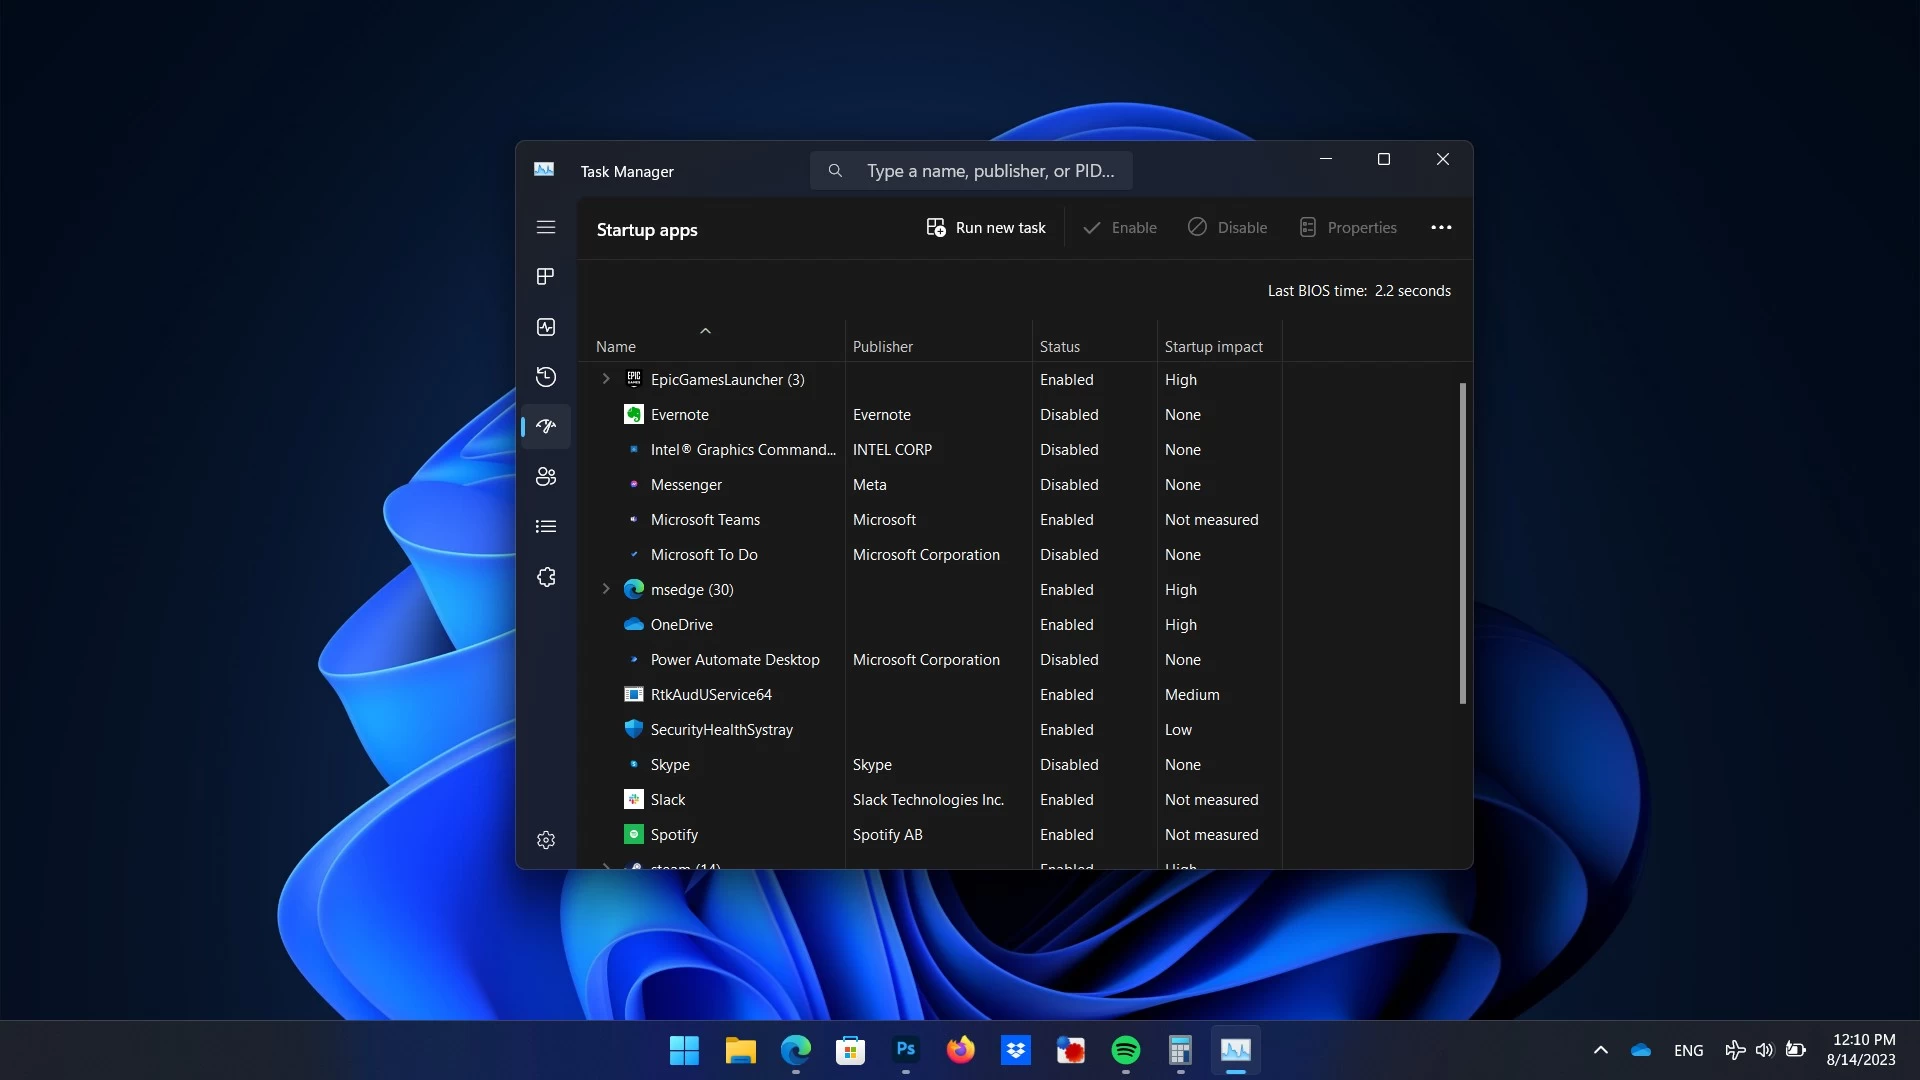Viewport: 1920px width, 1080px height.
Task: Click Low impact for SecurityHealthSystray
Action: click(1178, 729)
